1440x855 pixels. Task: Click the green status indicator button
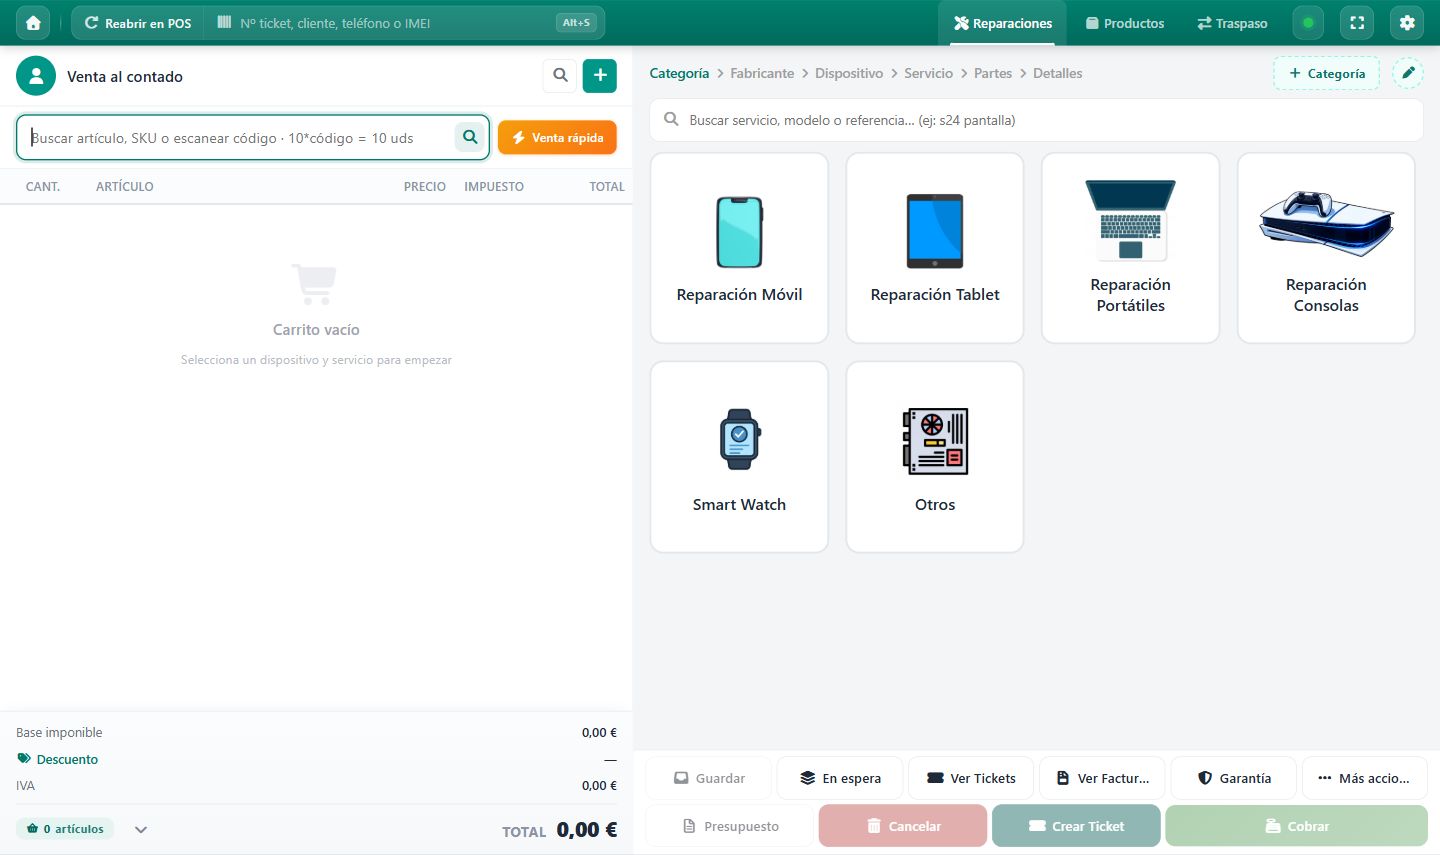coord(1308,23)
